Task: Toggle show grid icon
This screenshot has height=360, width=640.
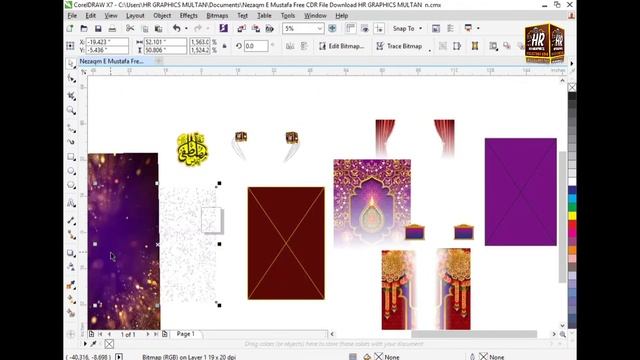Action: point(364,28)
